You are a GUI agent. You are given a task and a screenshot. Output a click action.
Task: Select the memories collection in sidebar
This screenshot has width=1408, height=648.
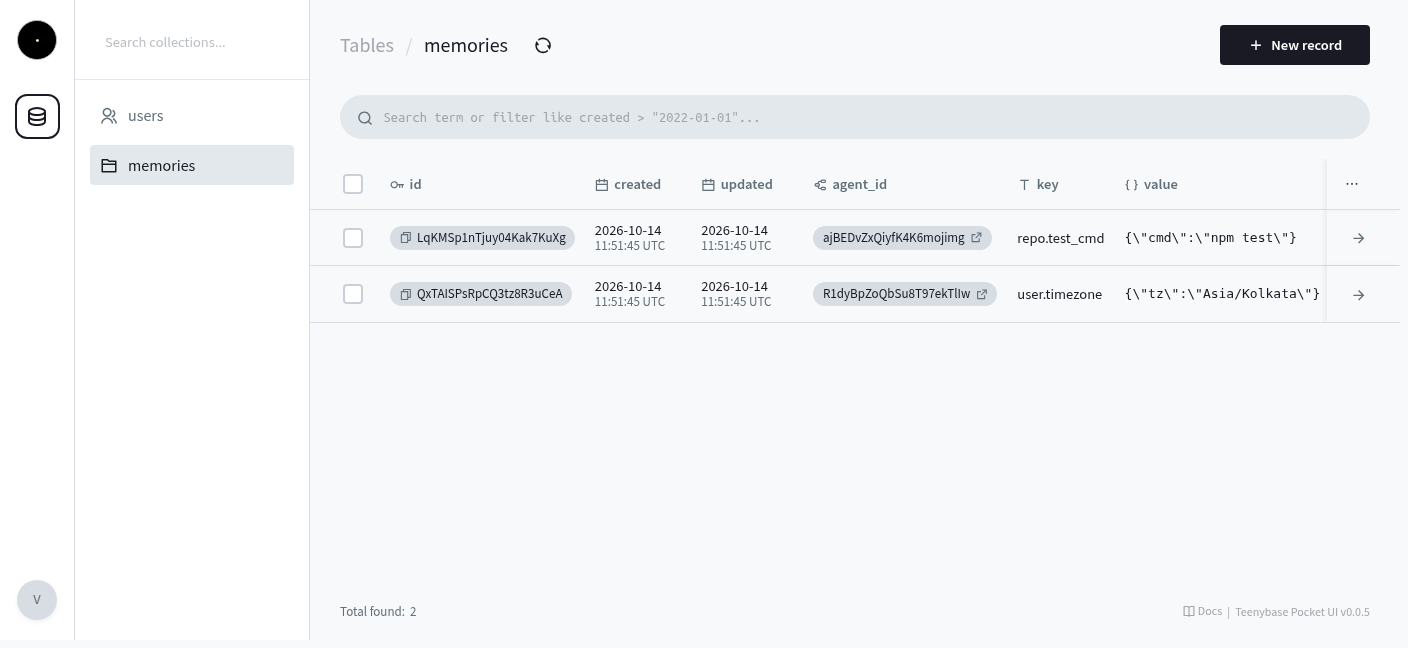192,165
